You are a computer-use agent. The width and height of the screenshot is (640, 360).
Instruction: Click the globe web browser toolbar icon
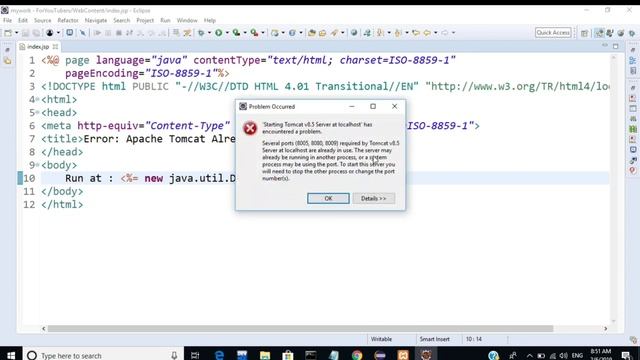point(354,33)
